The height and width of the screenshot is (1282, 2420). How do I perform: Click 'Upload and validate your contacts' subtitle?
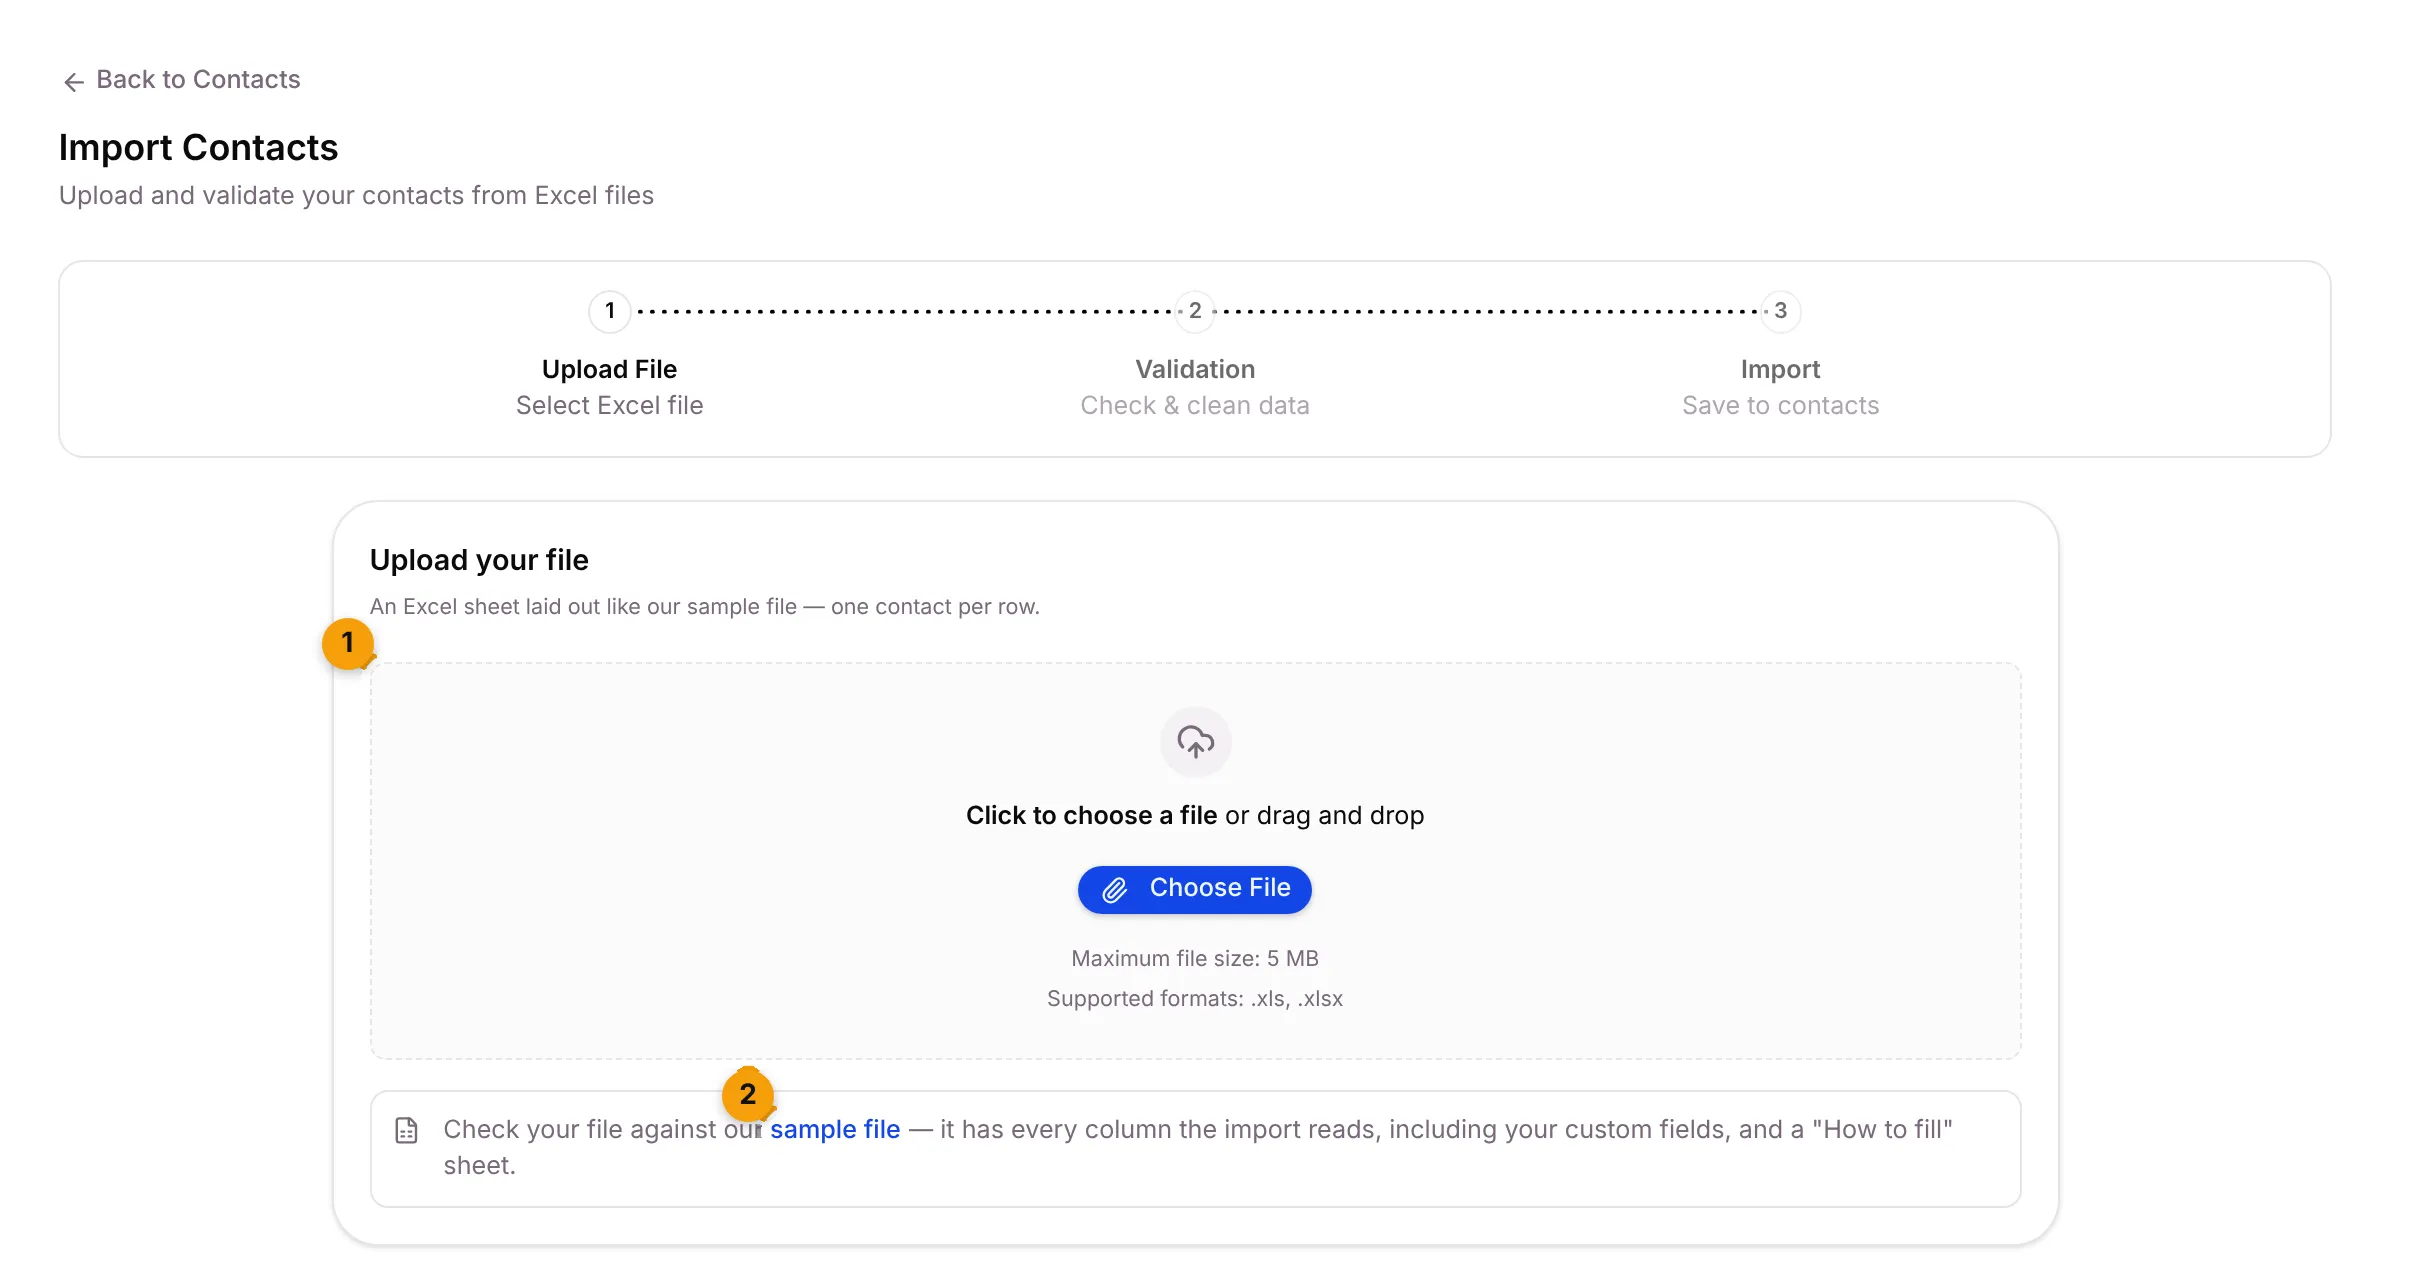click(x=356, y=195)
